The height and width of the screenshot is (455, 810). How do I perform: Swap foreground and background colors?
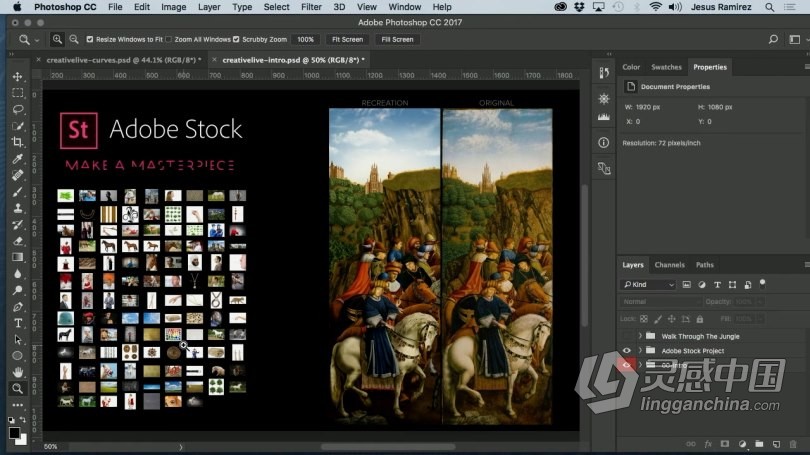click(x=23, y=419)
